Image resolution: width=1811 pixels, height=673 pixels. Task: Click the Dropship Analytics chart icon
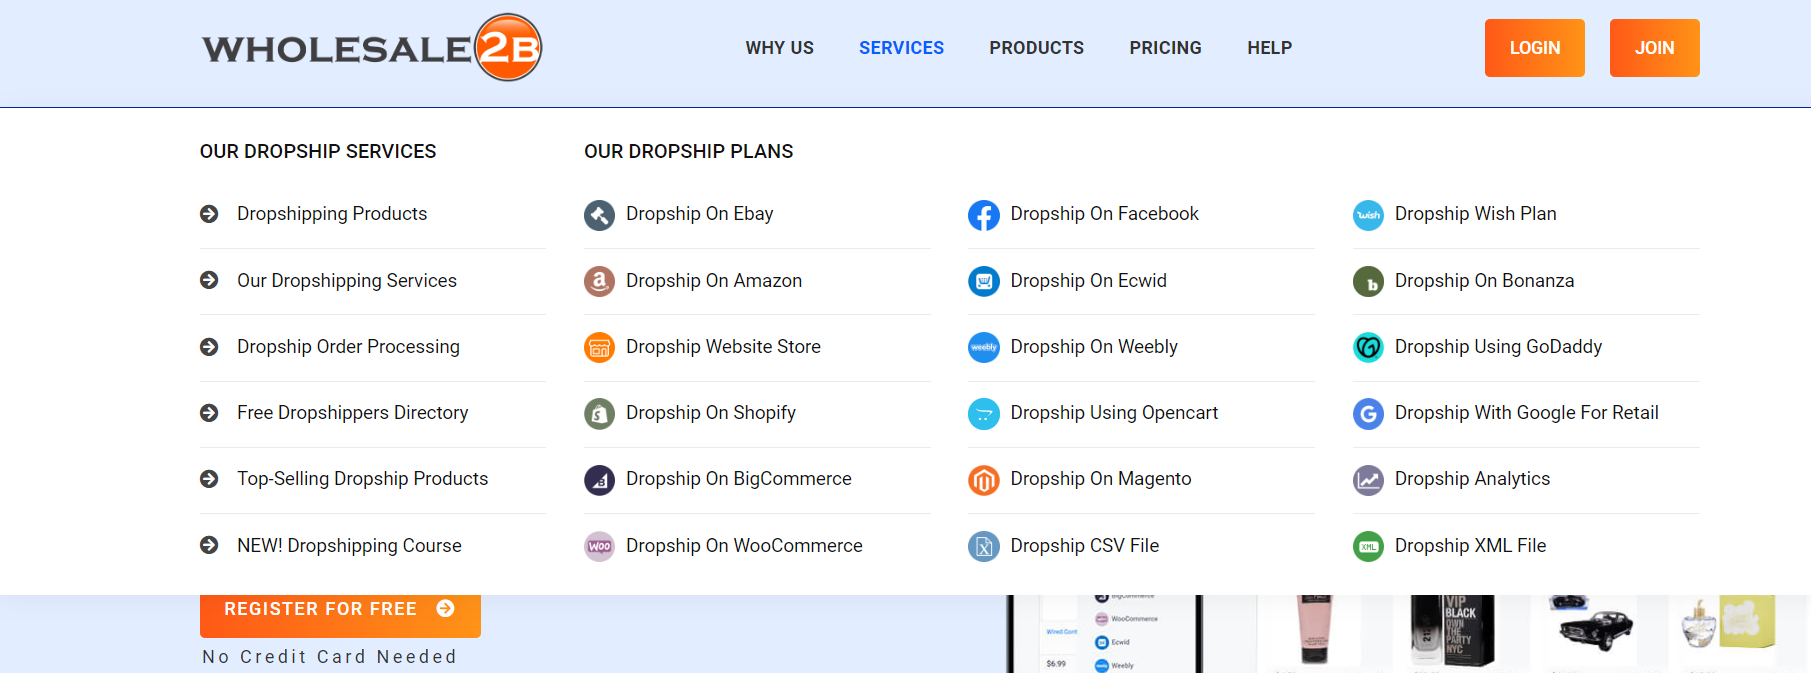[1368, 480]
